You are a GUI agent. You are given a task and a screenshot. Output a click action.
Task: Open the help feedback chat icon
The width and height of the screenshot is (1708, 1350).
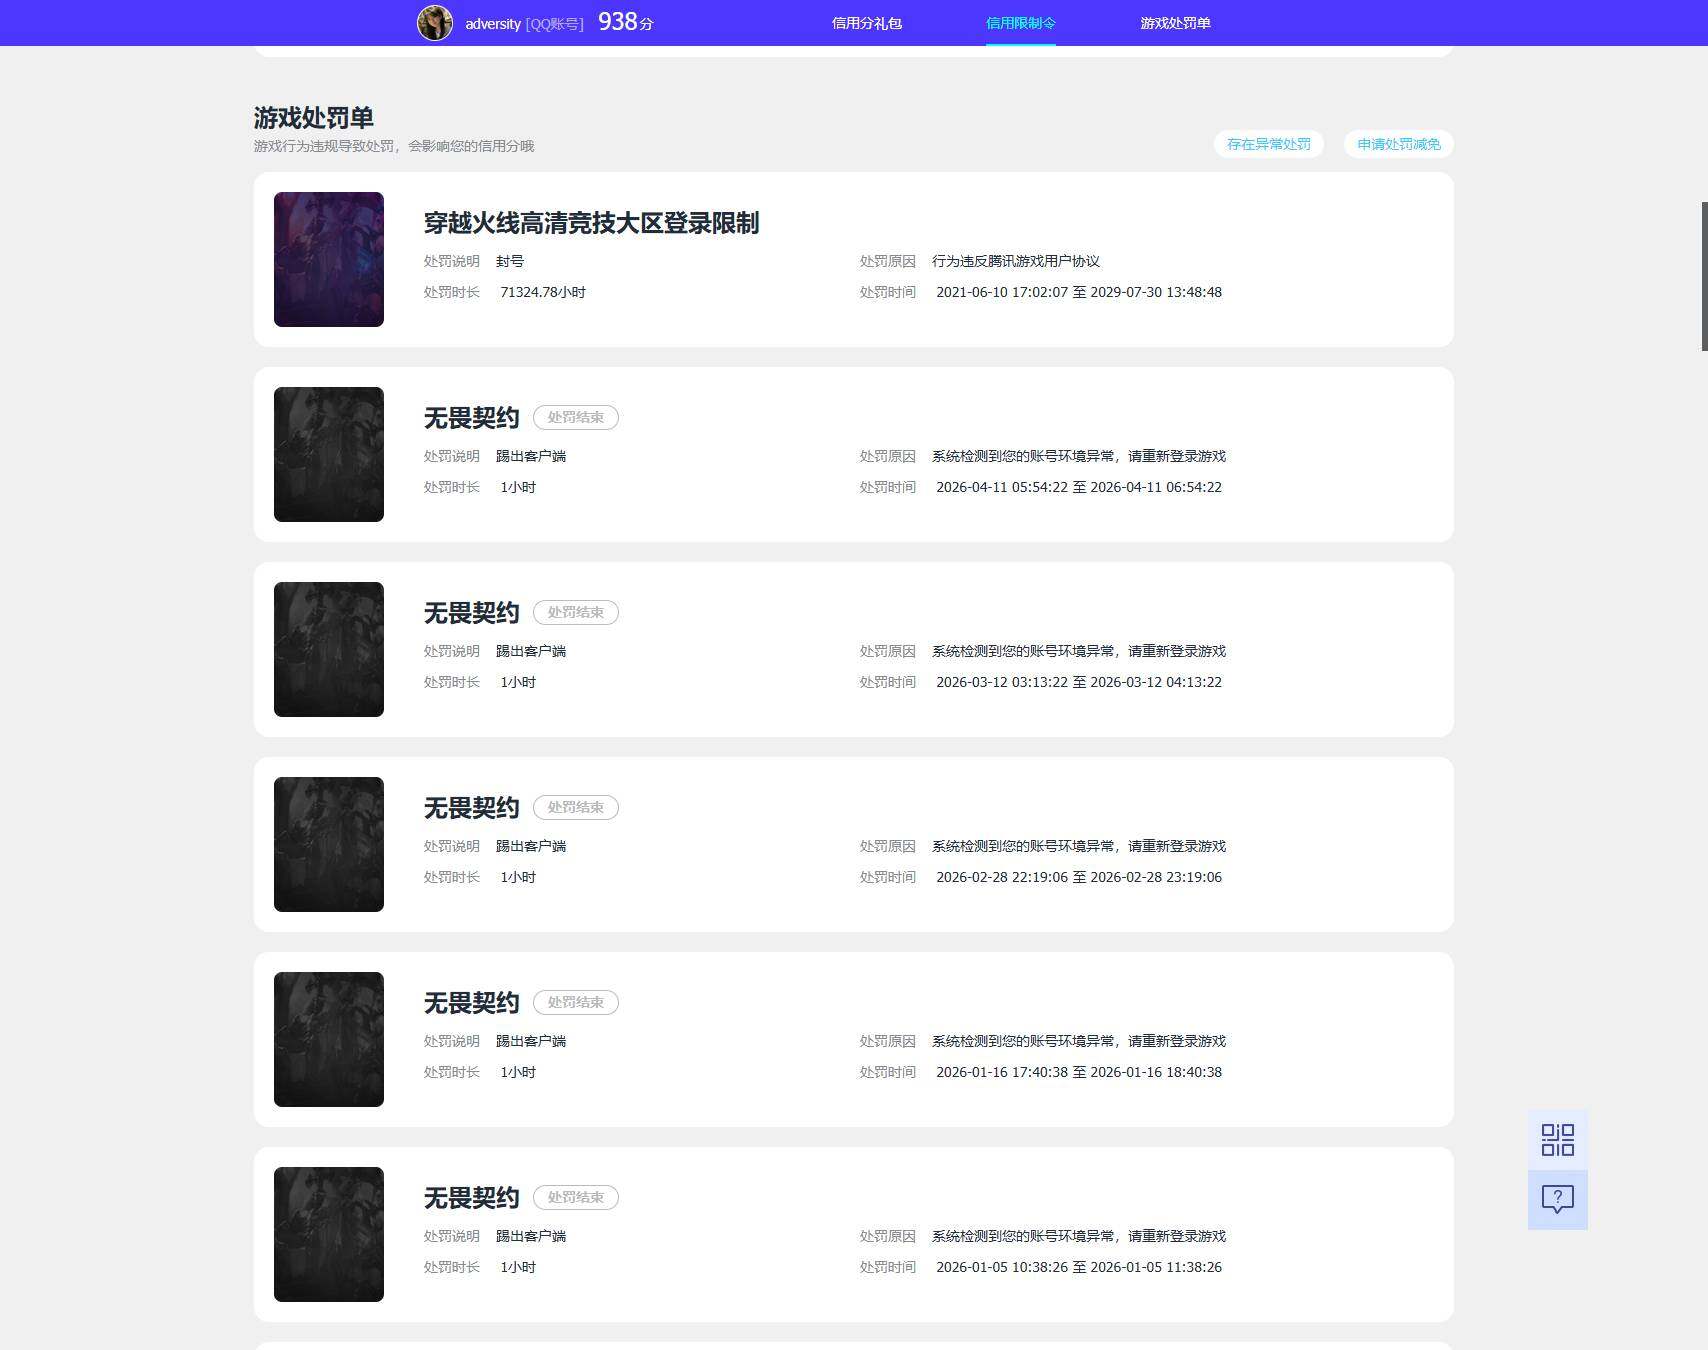(1557, 1199)
